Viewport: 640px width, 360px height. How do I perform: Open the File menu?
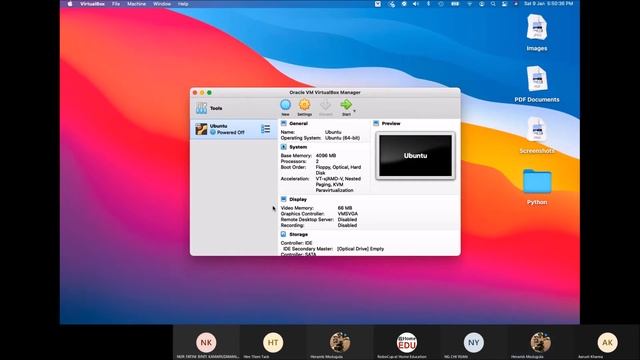116,4
